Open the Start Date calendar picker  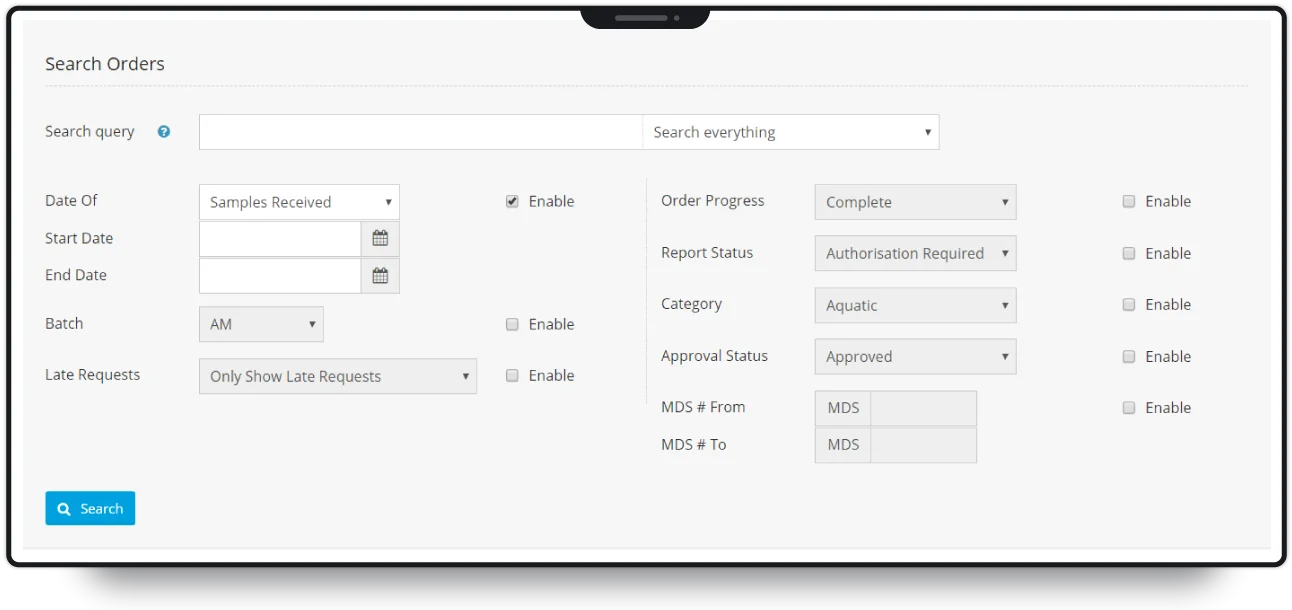[x=380, y=238]
